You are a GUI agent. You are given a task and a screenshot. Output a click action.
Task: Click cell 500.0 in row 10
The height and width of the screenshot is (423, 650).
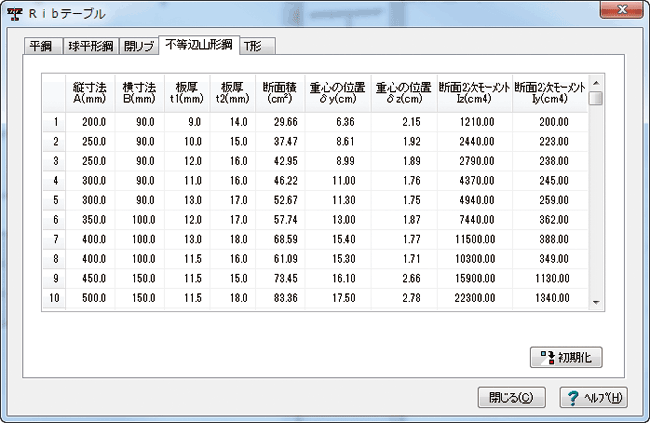click(x=90, y=298)
